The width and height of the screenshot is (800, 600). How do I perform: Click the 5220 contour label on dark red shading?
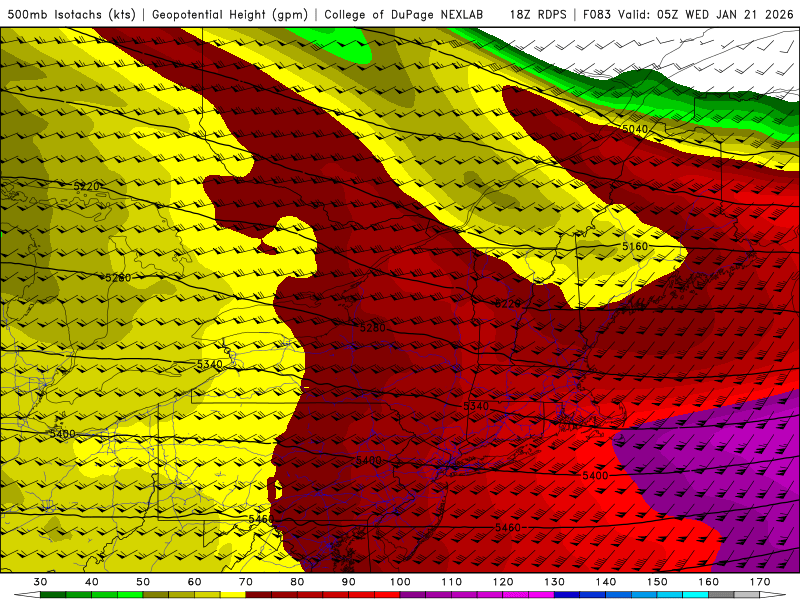point(508,304)
